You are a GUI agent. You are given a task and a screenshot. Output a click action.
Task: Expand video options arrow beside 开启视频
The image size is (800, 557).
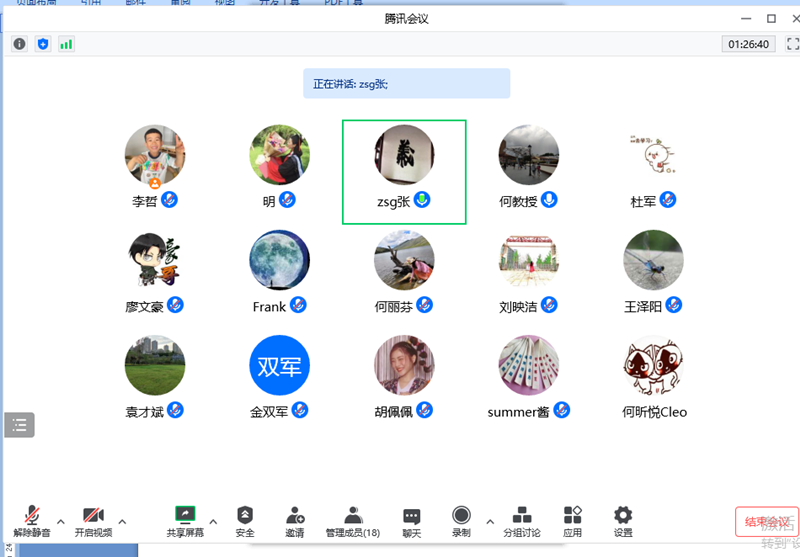[x=122, y=522]
